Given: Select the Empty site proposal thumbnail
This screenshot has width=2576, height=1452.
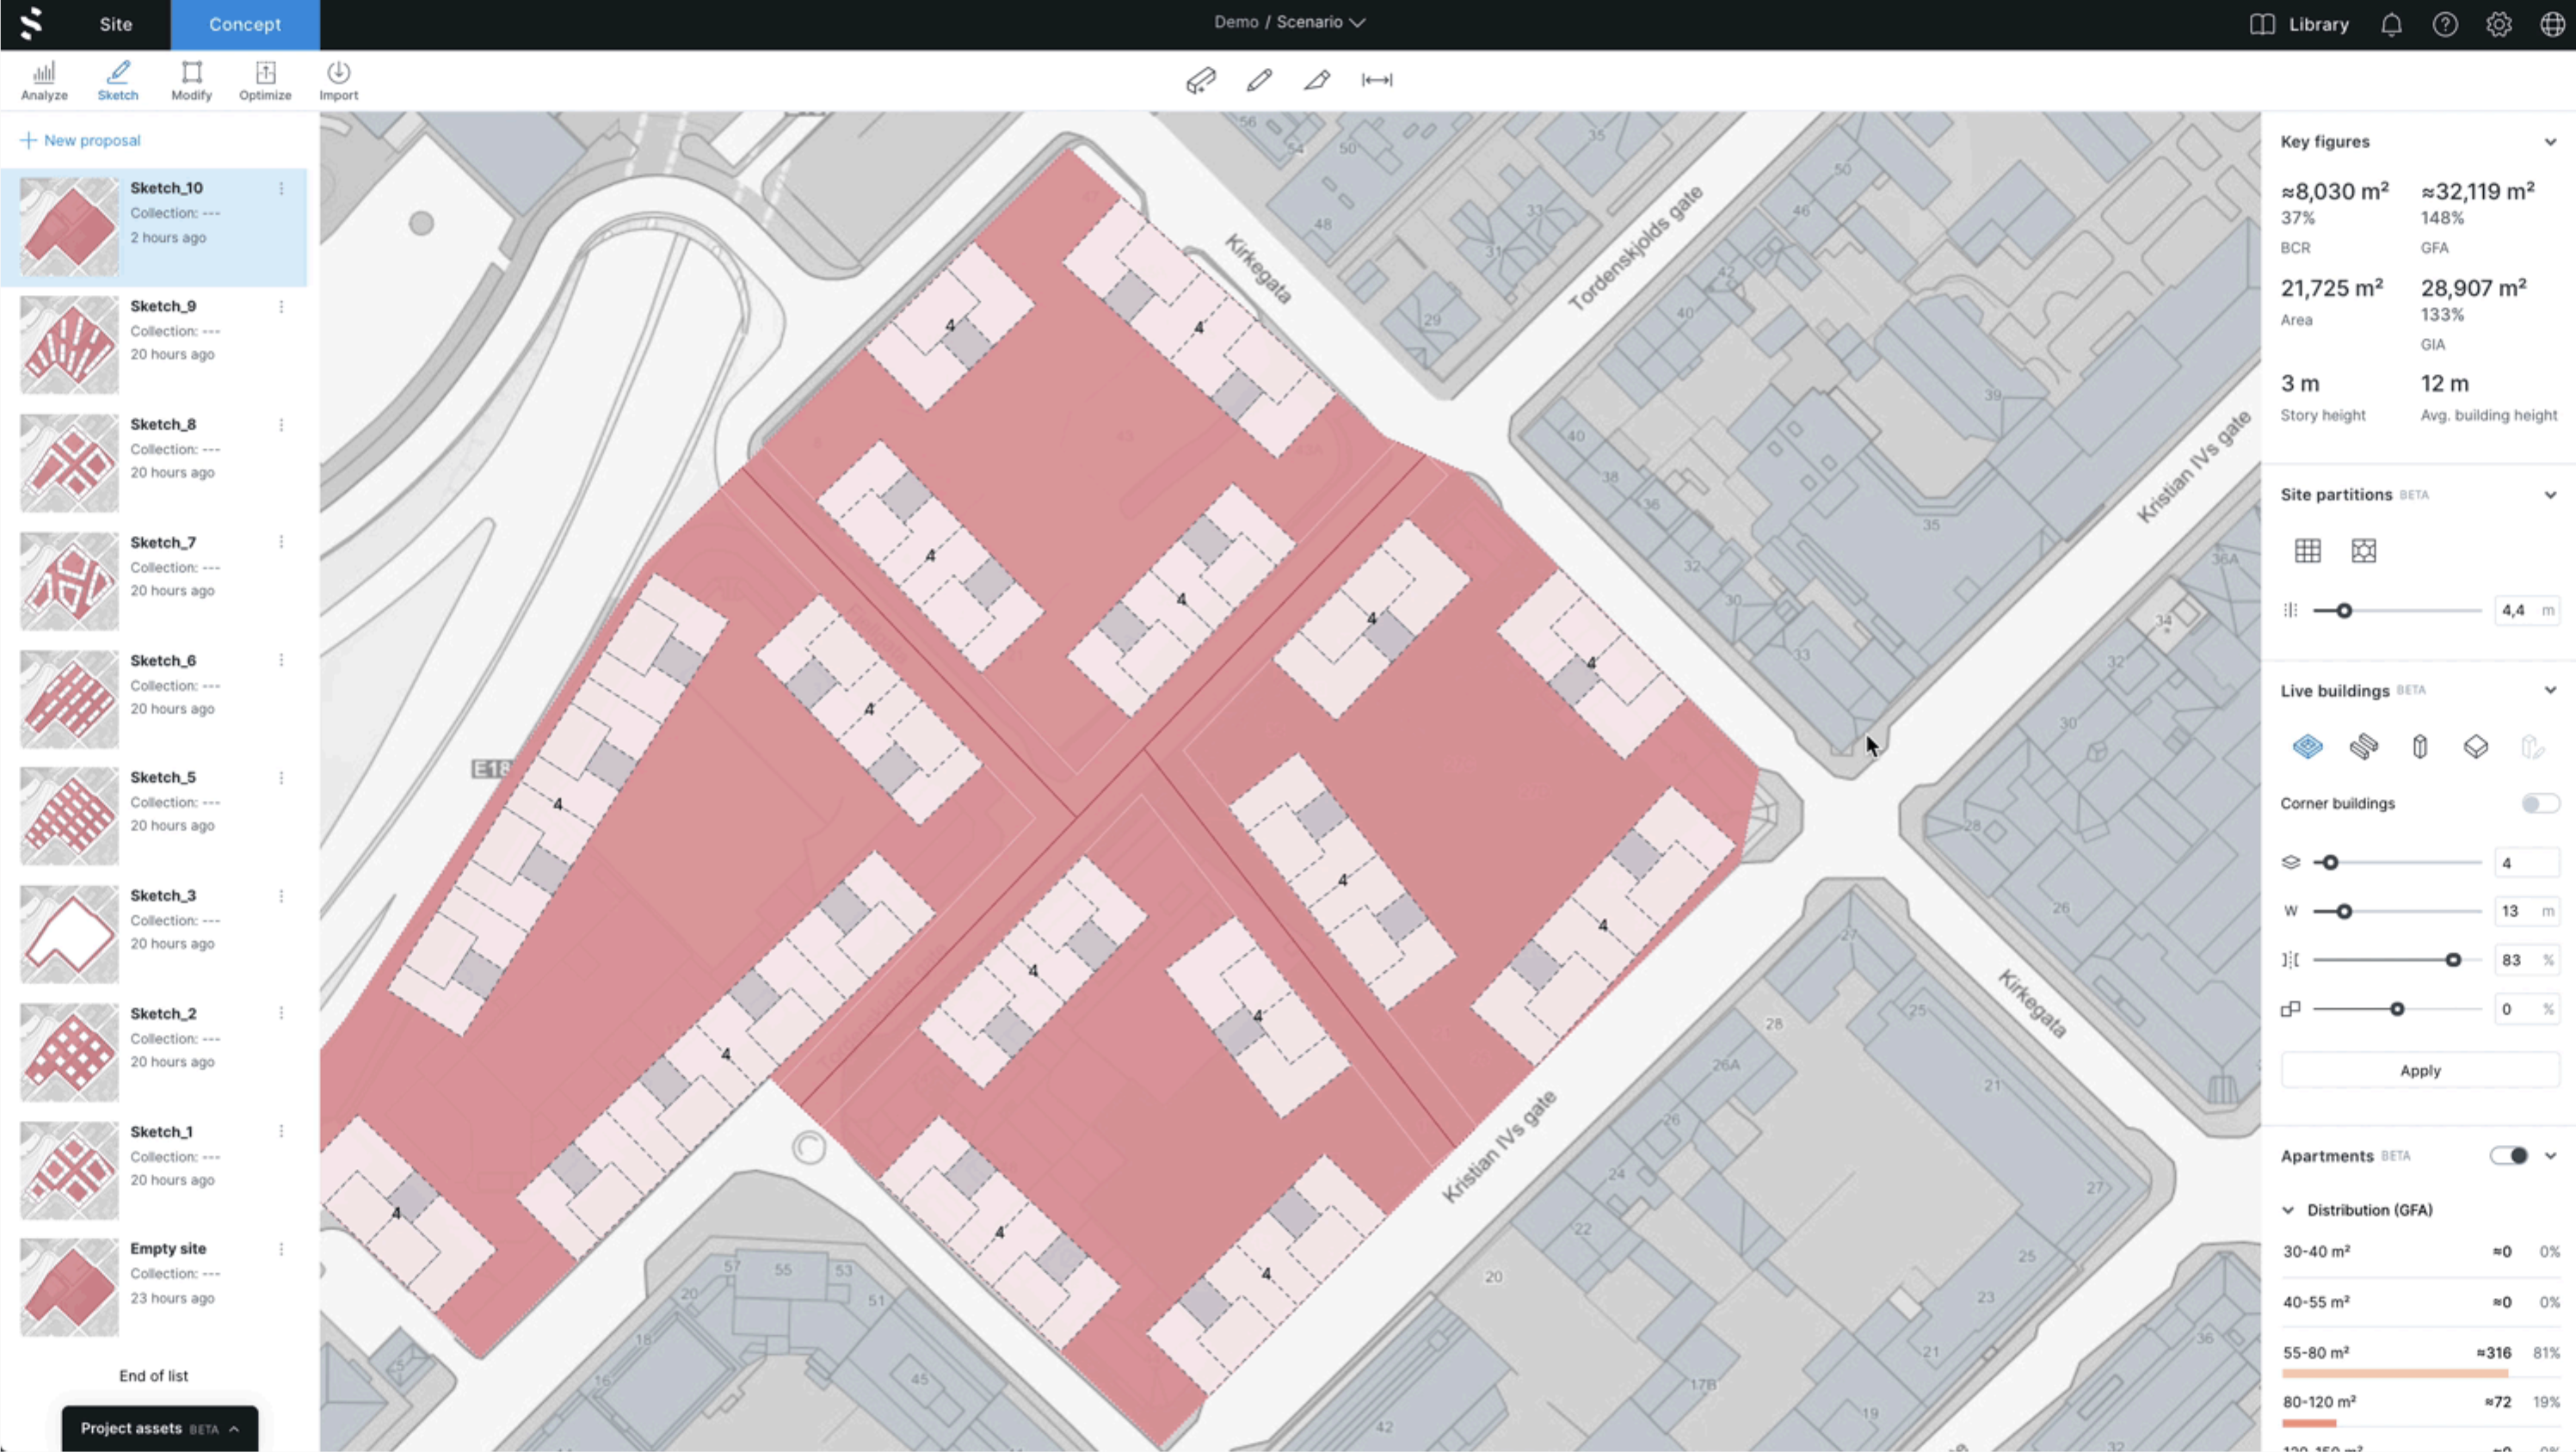Looking at the screenshot, I should (69, 1288).
